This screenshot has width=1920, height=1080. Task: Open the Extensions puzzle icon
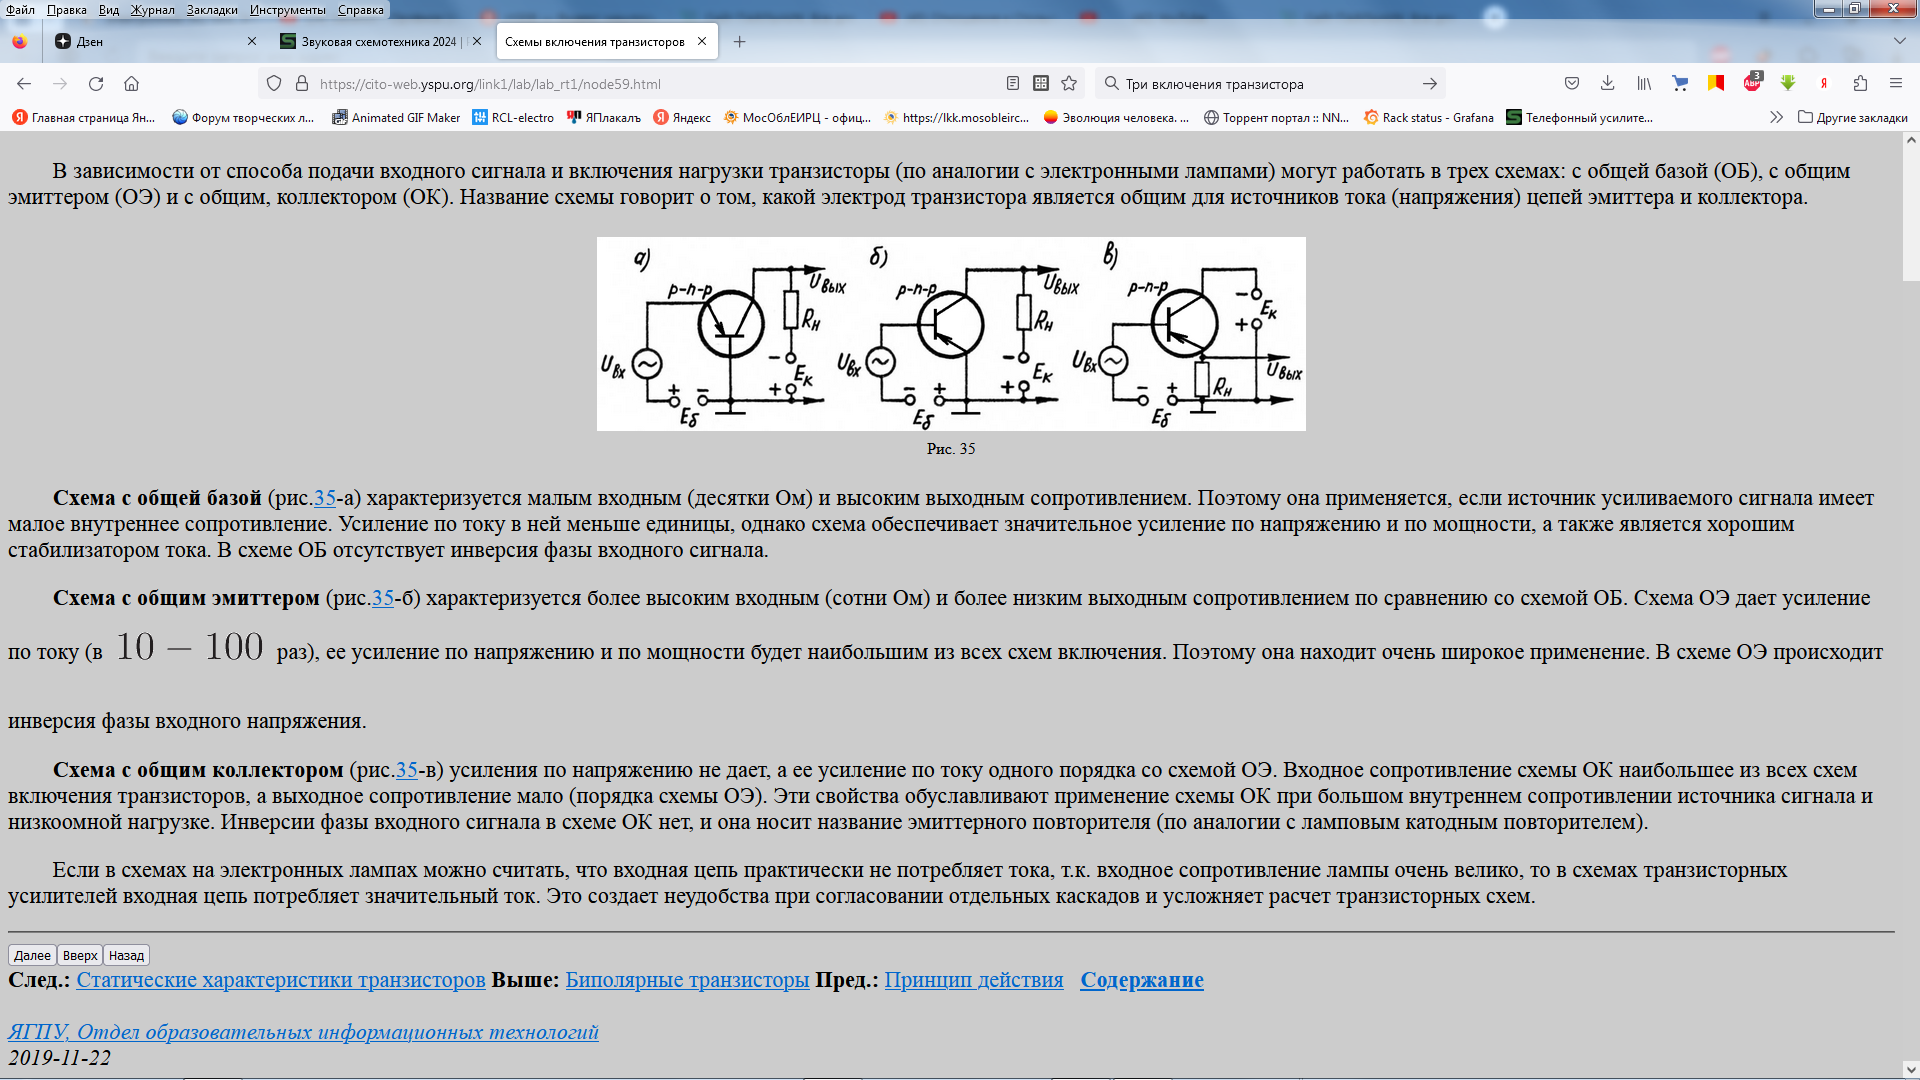[x=1860, y=84]
